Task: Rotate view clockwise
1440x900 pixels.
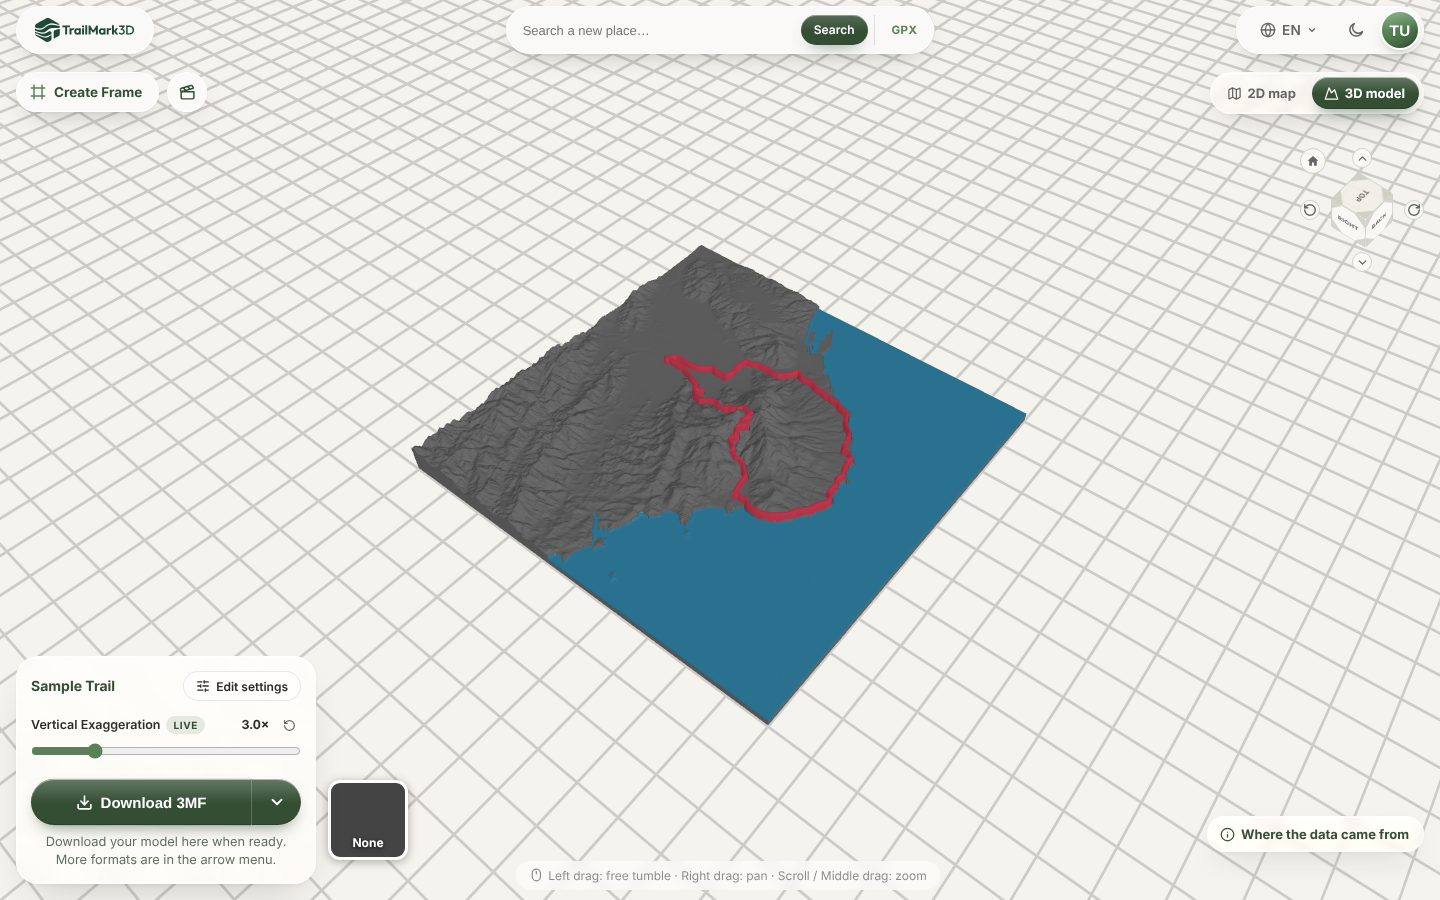Action: click(1414, 210)
